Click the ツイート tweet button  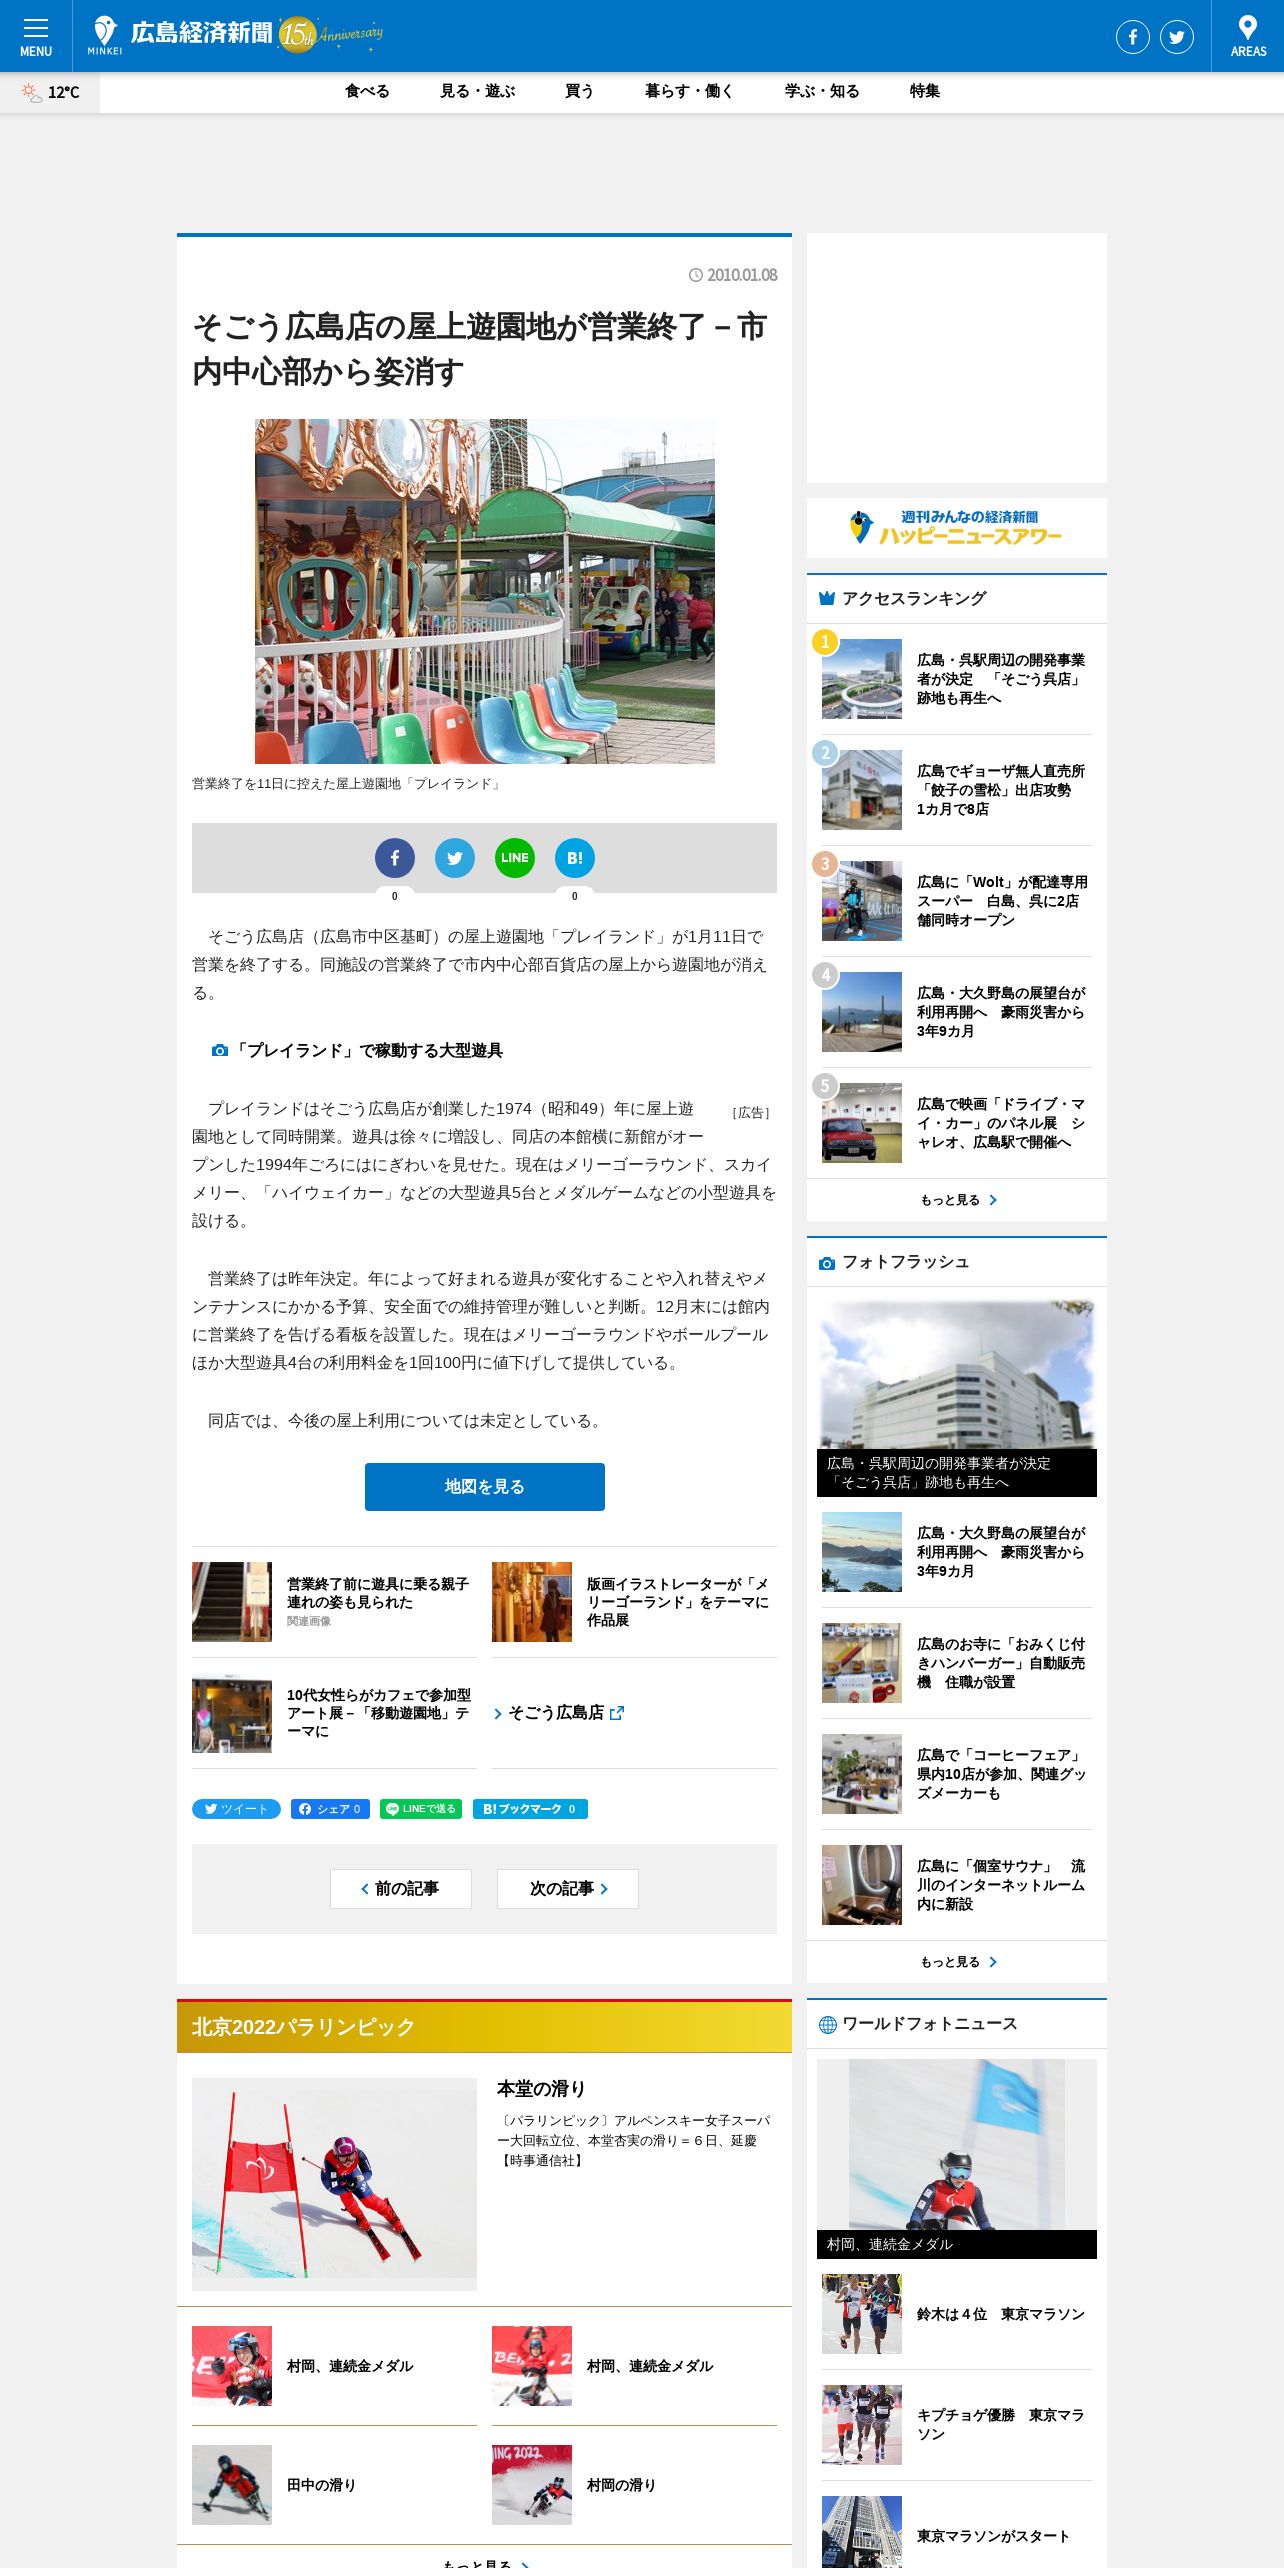coord(236,1809)
